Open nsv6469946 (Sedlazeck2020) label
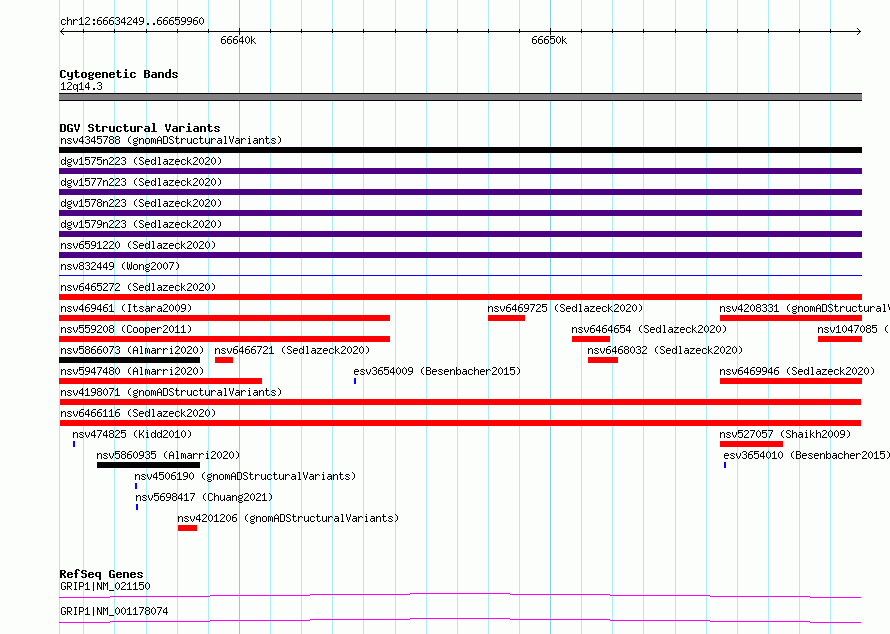 tap(797, 371)
